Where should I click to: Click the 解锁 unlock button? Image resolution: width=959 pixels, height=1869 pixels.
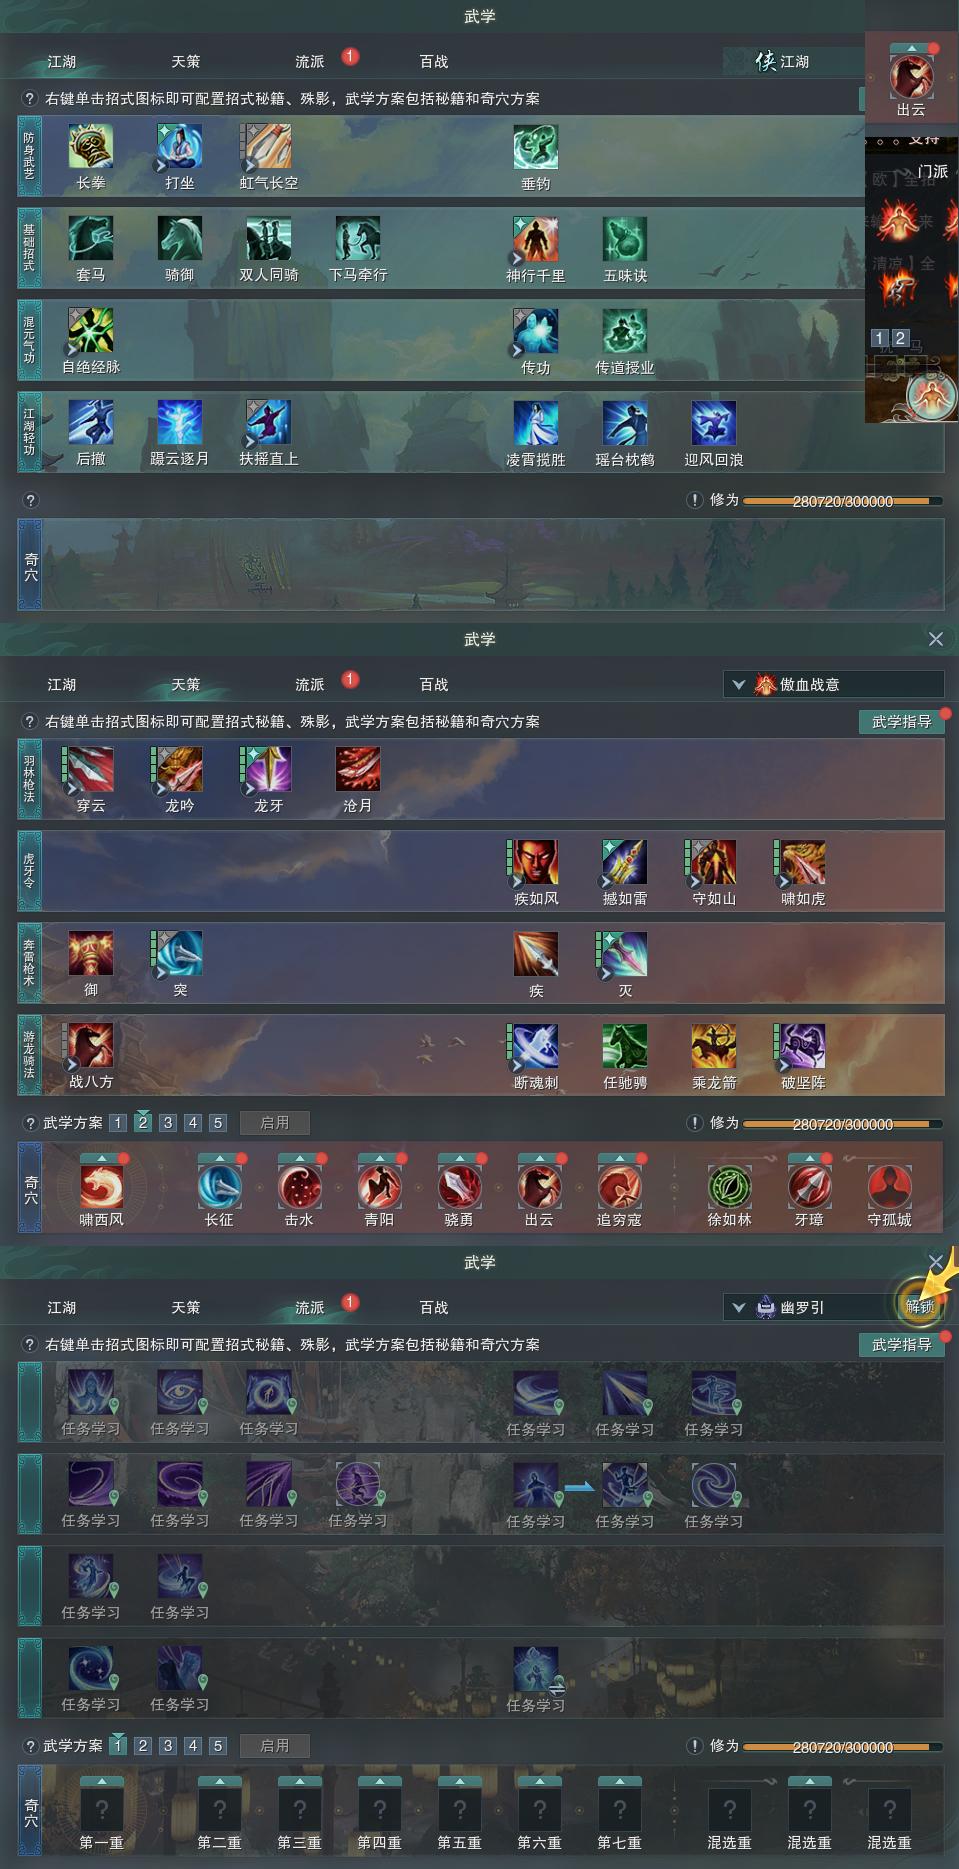(919, 1306)
